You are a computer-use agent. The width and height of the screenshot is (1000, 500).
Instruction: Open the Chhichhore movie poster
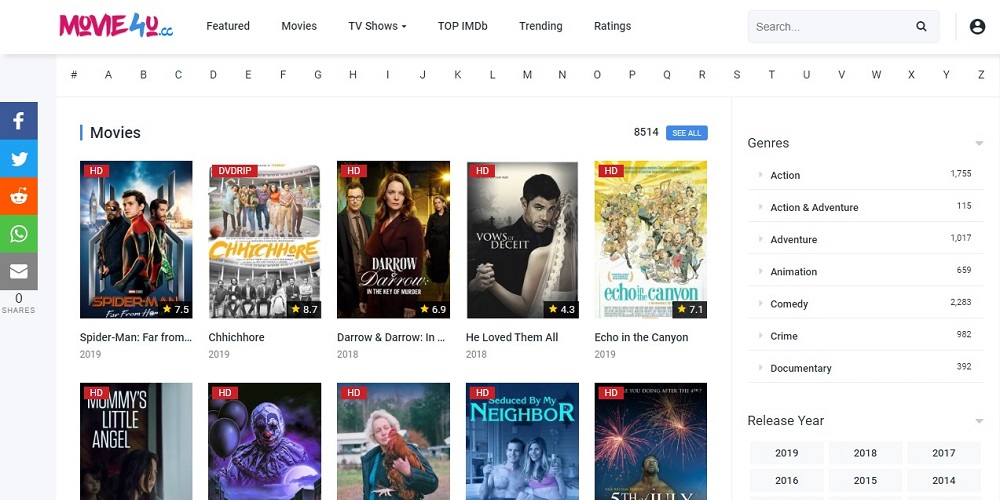(x=265, y=239)
